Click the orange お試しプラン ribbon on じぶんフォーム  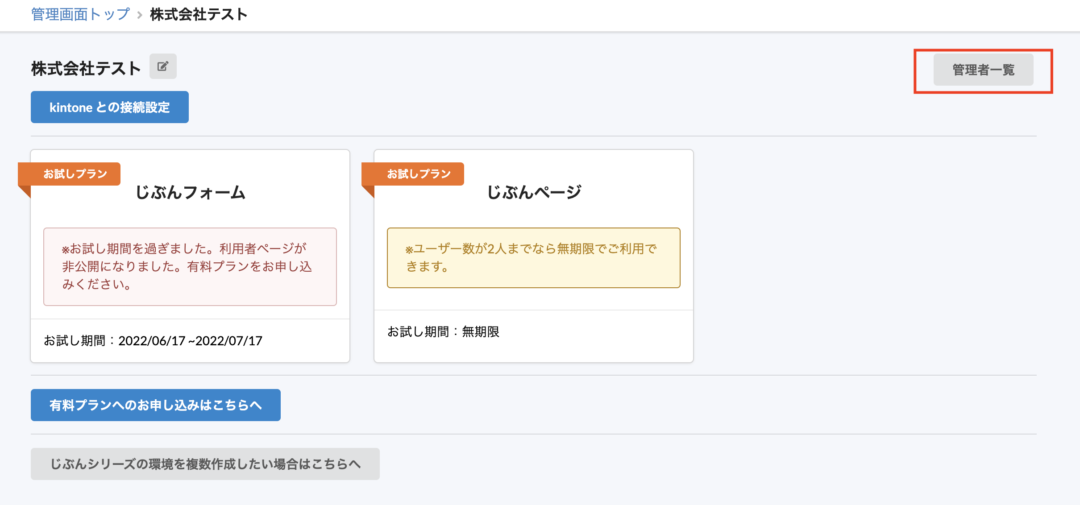(x=75, y=173)
